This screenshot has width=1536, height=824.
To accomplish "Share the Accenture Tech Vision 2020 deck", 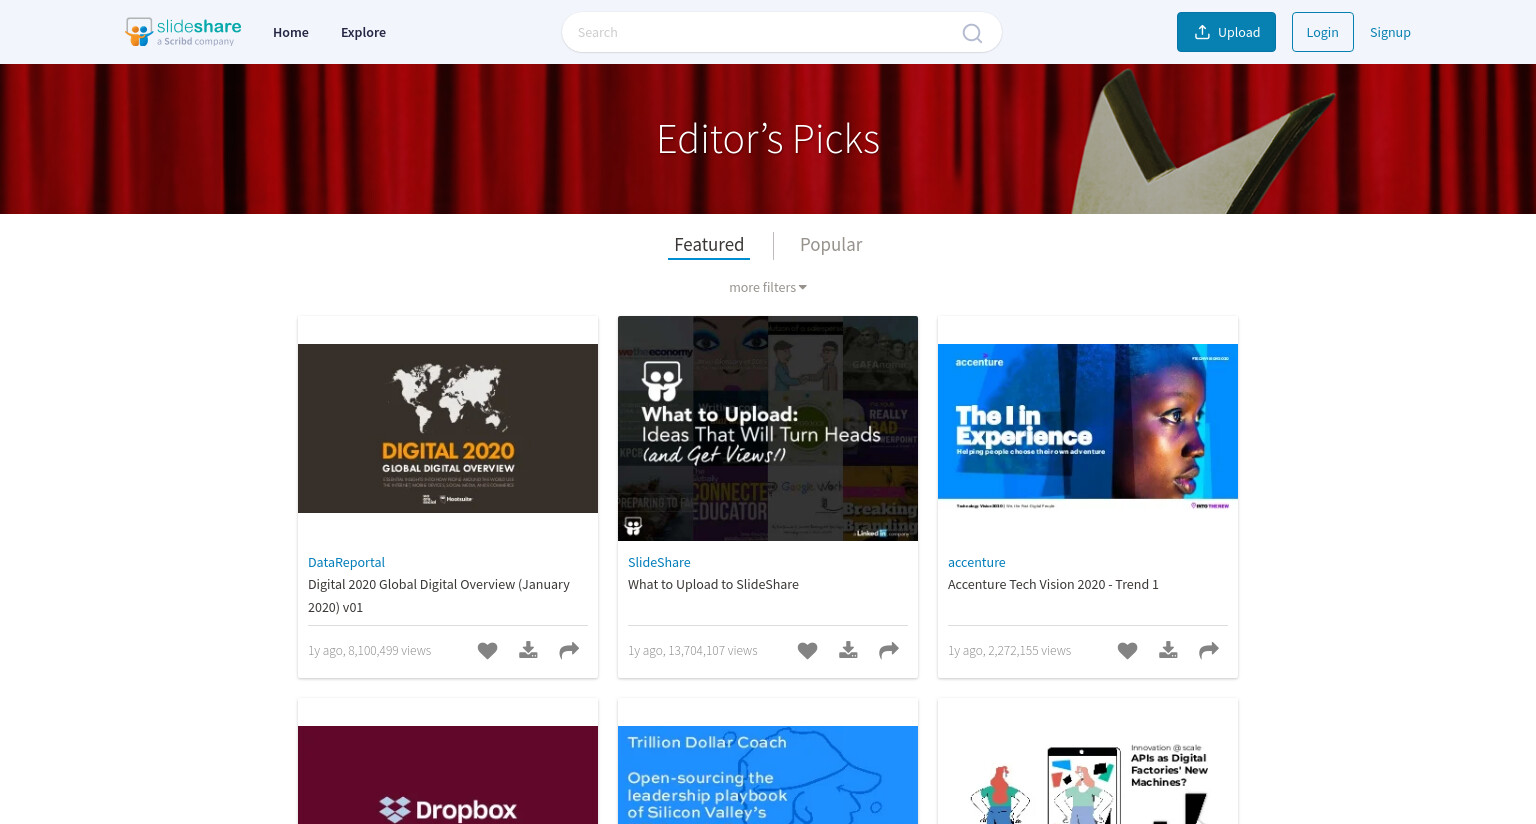I will pyautogui.click(x=1209, y=651).
